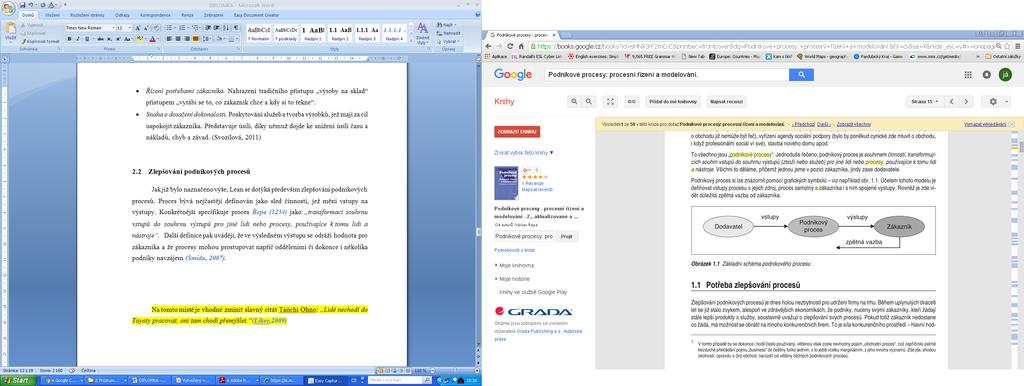The image size is (1024, 386).
Task: Open Strana 15 page dropdown
Action: 925,101
